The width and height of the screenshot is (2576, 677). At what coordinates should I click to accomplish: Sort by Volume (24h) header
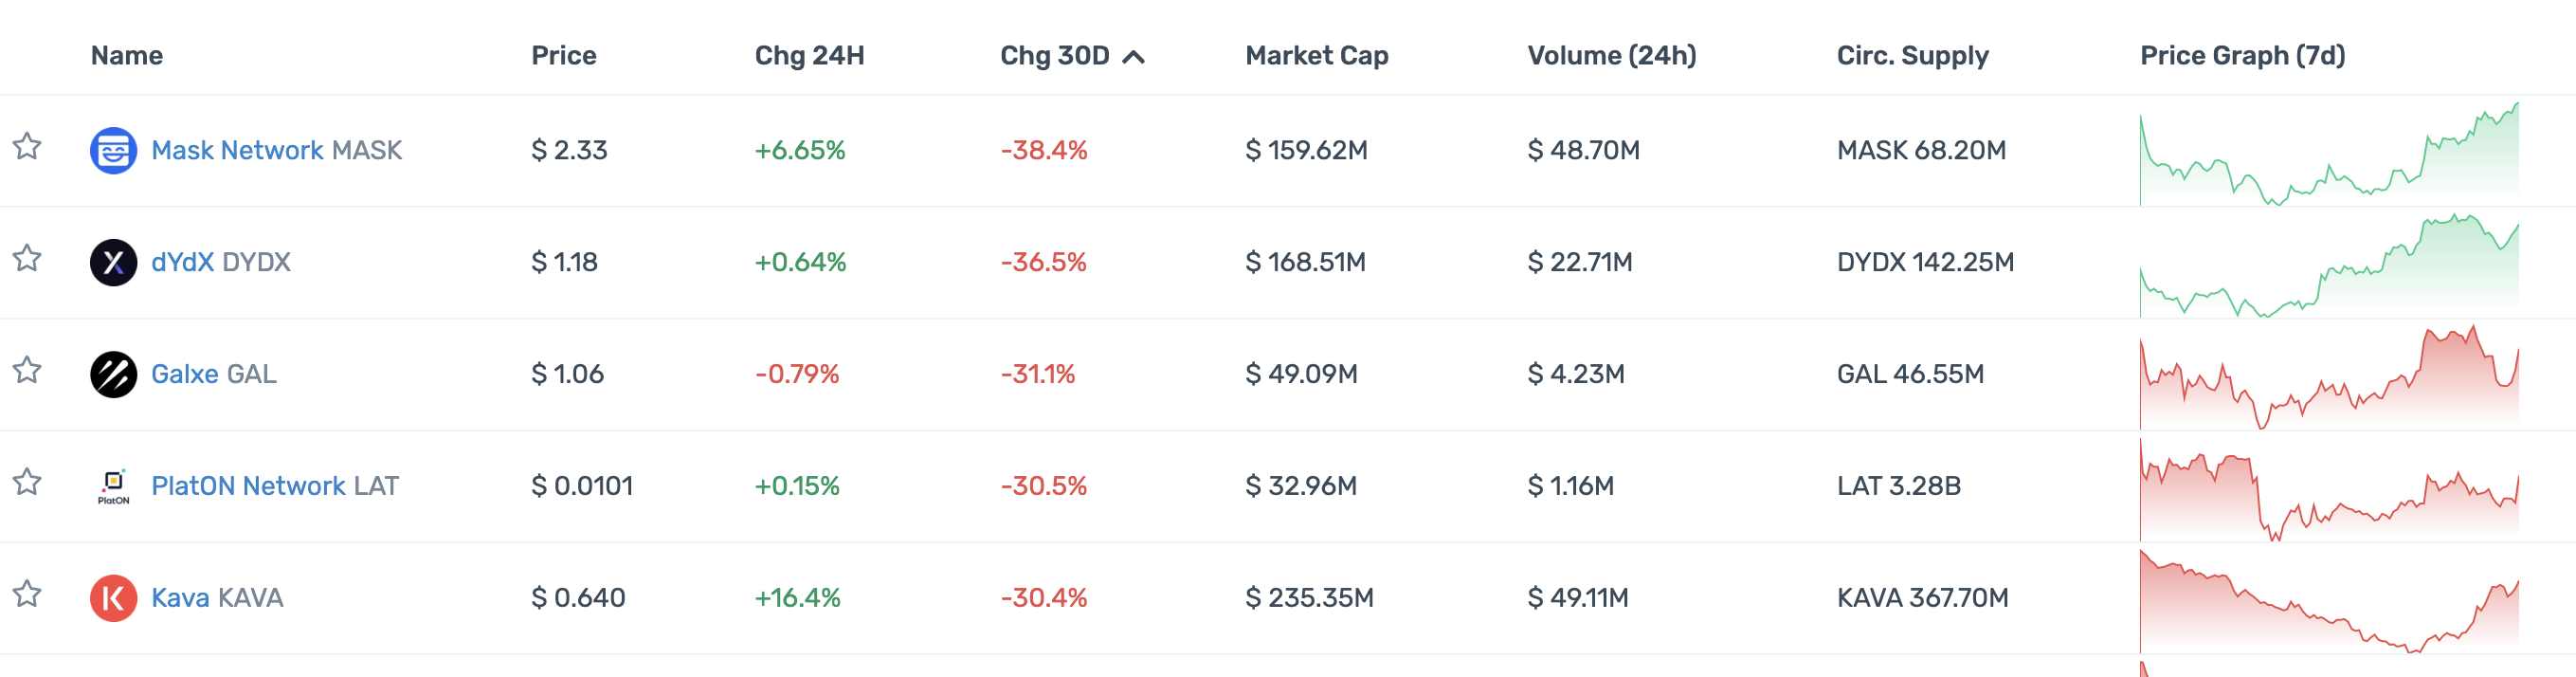coord(1611,56)
